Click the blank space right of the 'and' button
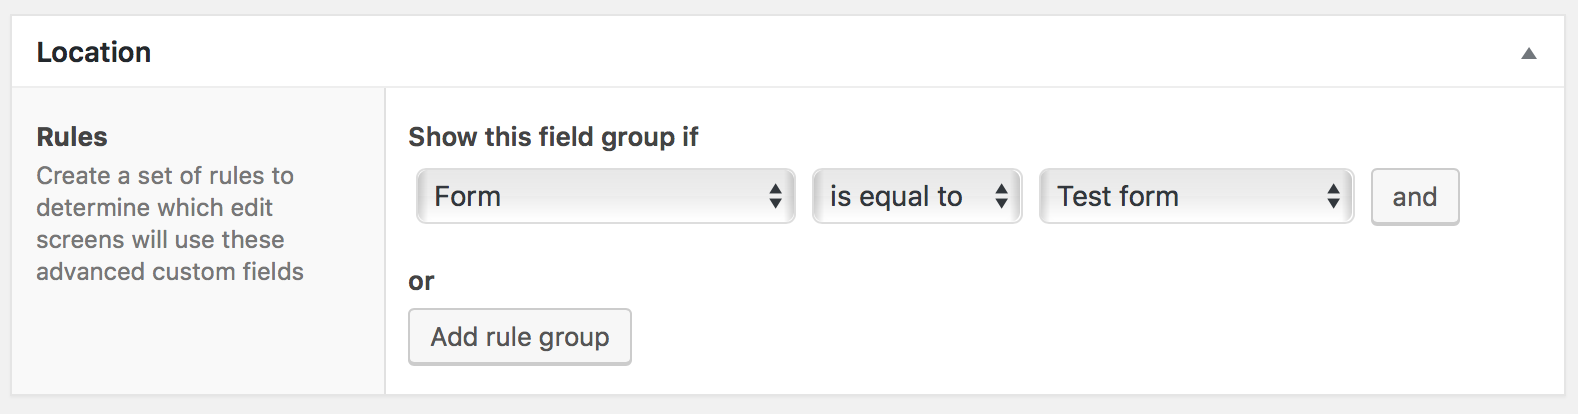This screenshot has width=1578, height=414. [1510, 197]
